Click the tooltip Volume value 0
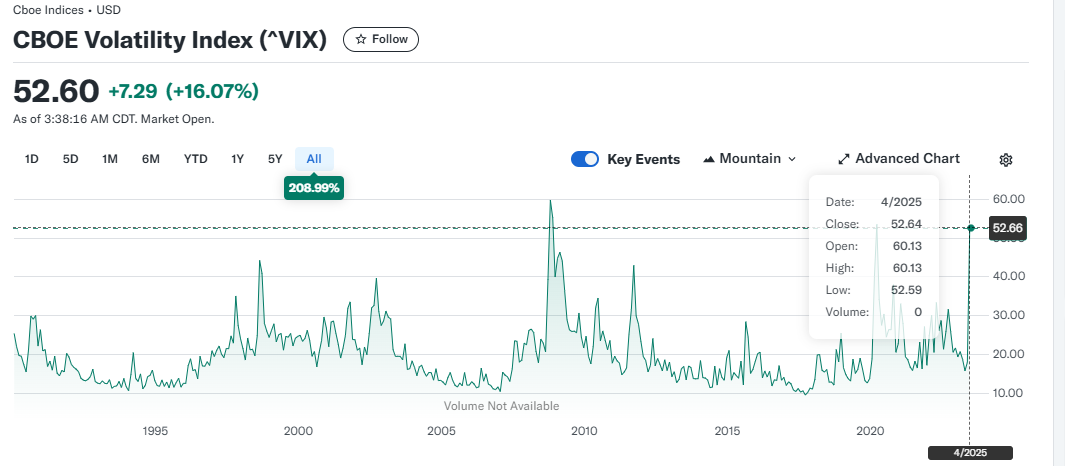Screen dimensions: 1065x466 tap(918, 312)
